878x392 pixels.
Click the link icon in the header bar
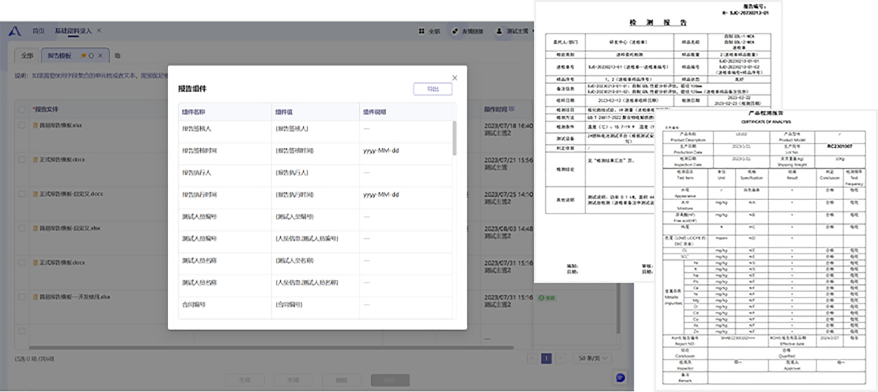[455, 31]
